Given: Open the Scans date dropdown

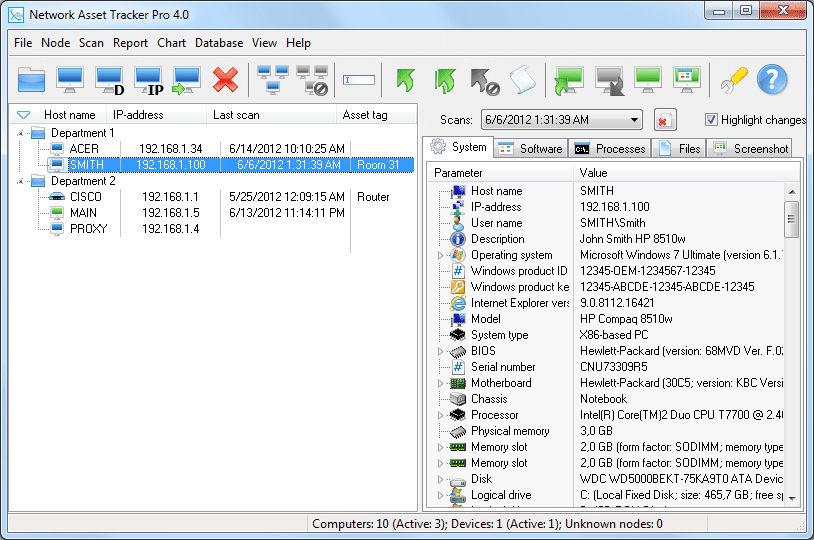Looking at the screenshot, I should (635, 120).
